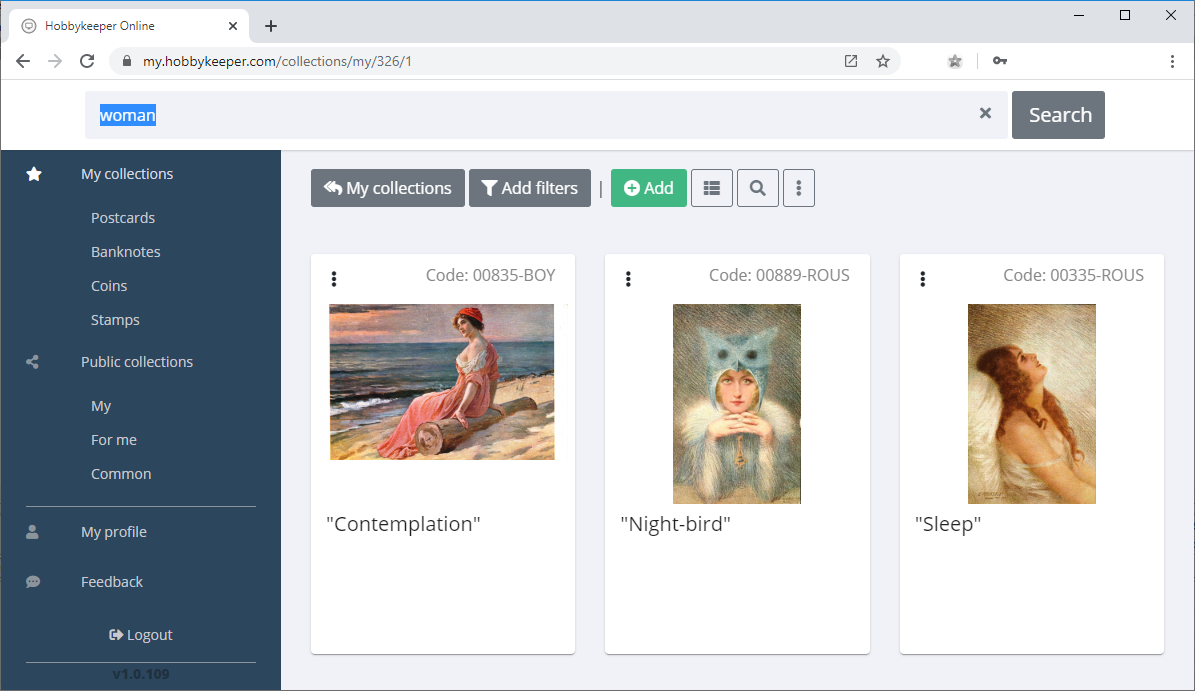Open Public collections in the sidebar
The height and width of the screenshot is (691, 1195).
(x=137, y=362)
